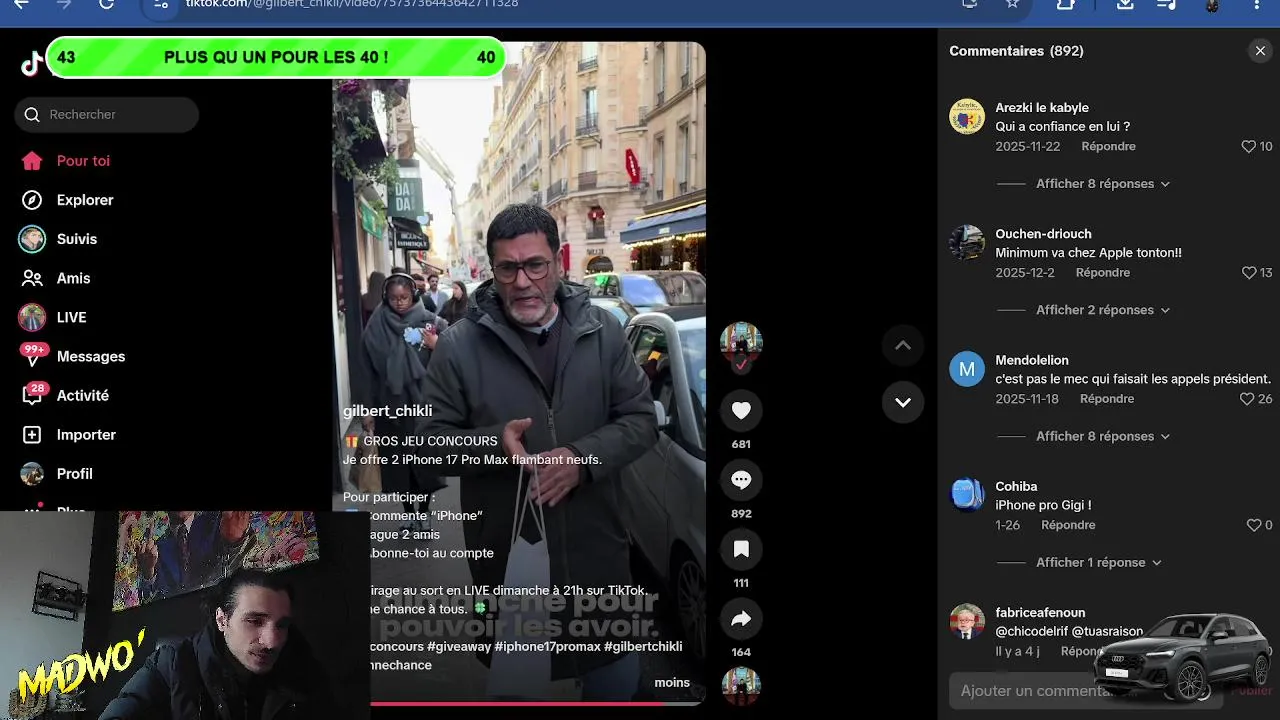Open the browser three-dot menu
Screen dimensions: 1280x720
[x=1256, y=4]
